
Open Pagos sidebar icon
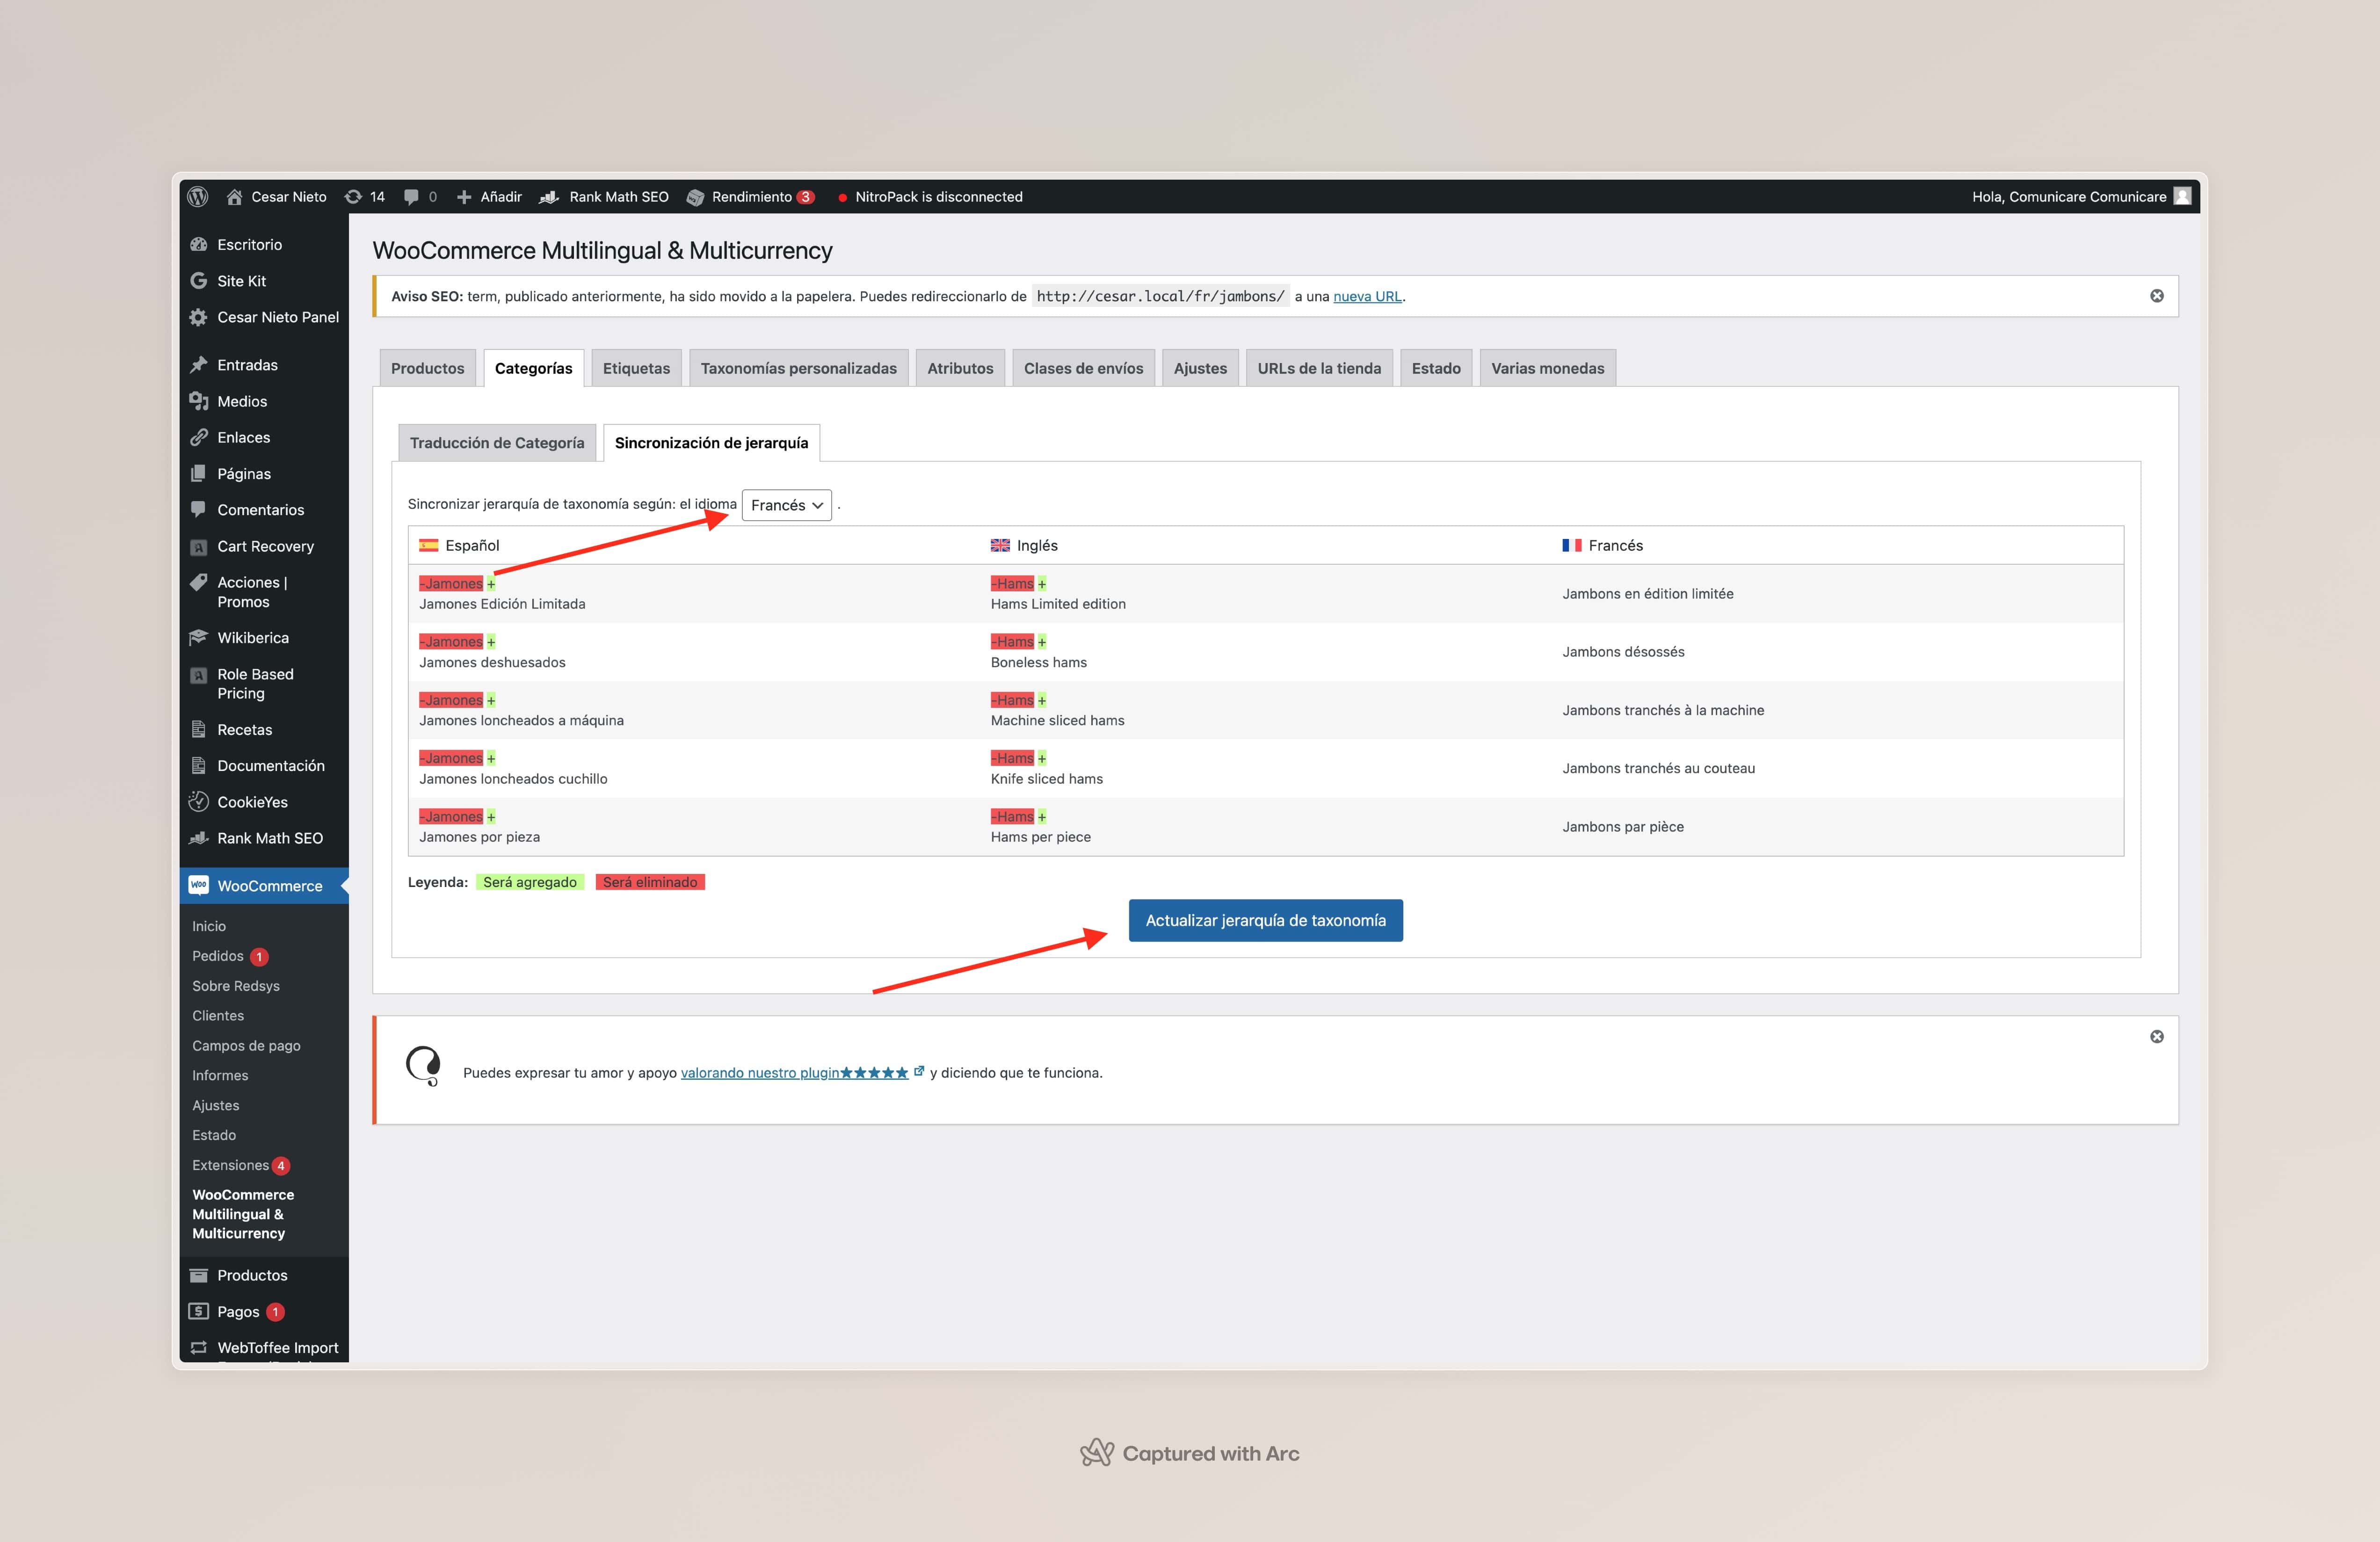[198, 1311]
